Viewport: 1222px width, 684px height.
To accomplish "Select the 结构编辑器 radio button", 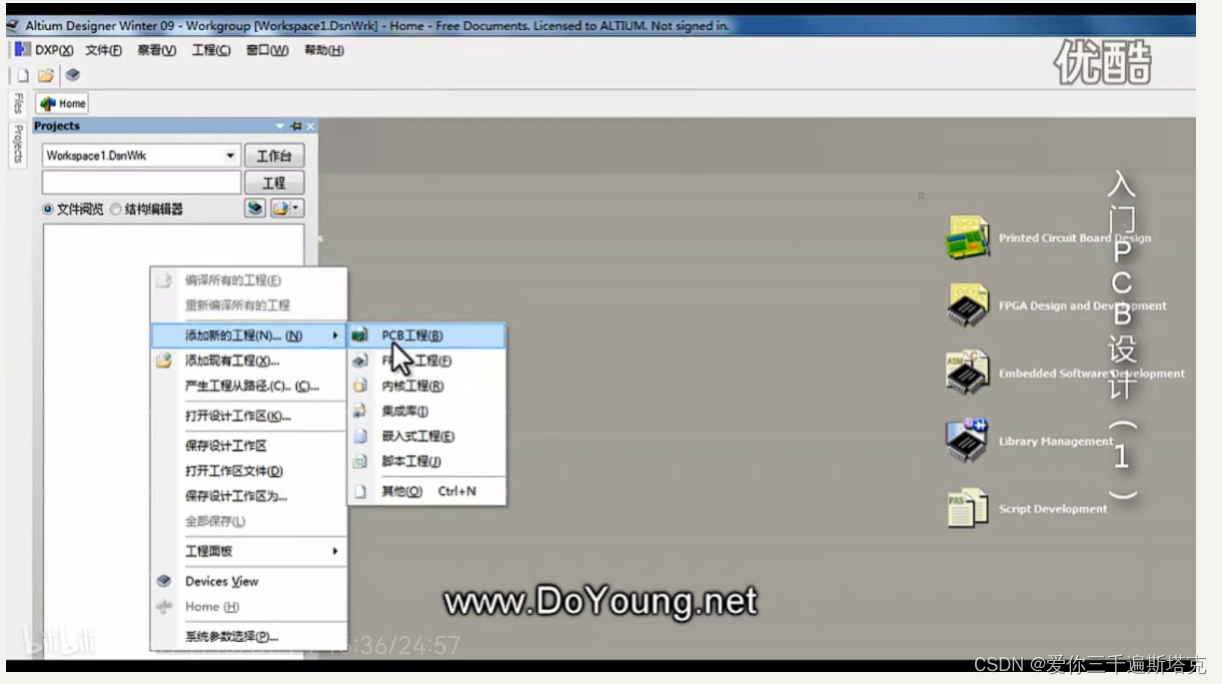I will [x=115, y=209].
